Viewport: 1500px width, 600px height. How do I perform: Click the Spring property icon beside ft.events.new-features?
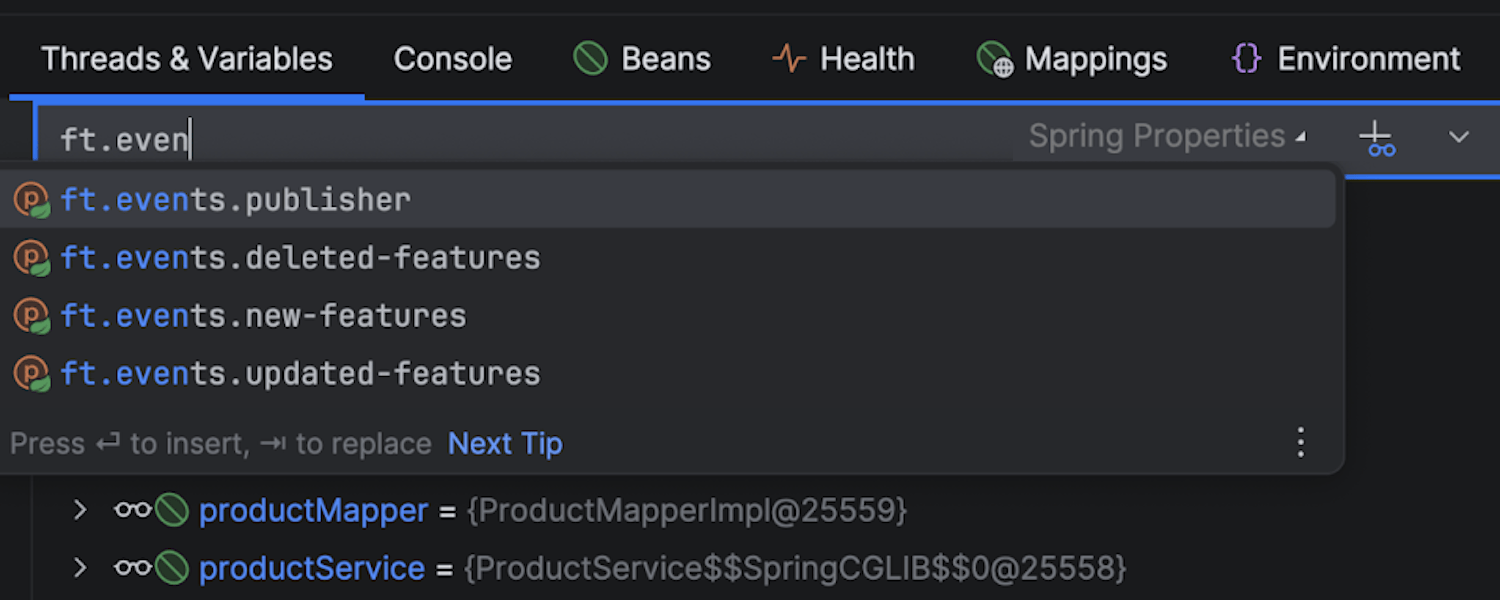click(32, 316)
